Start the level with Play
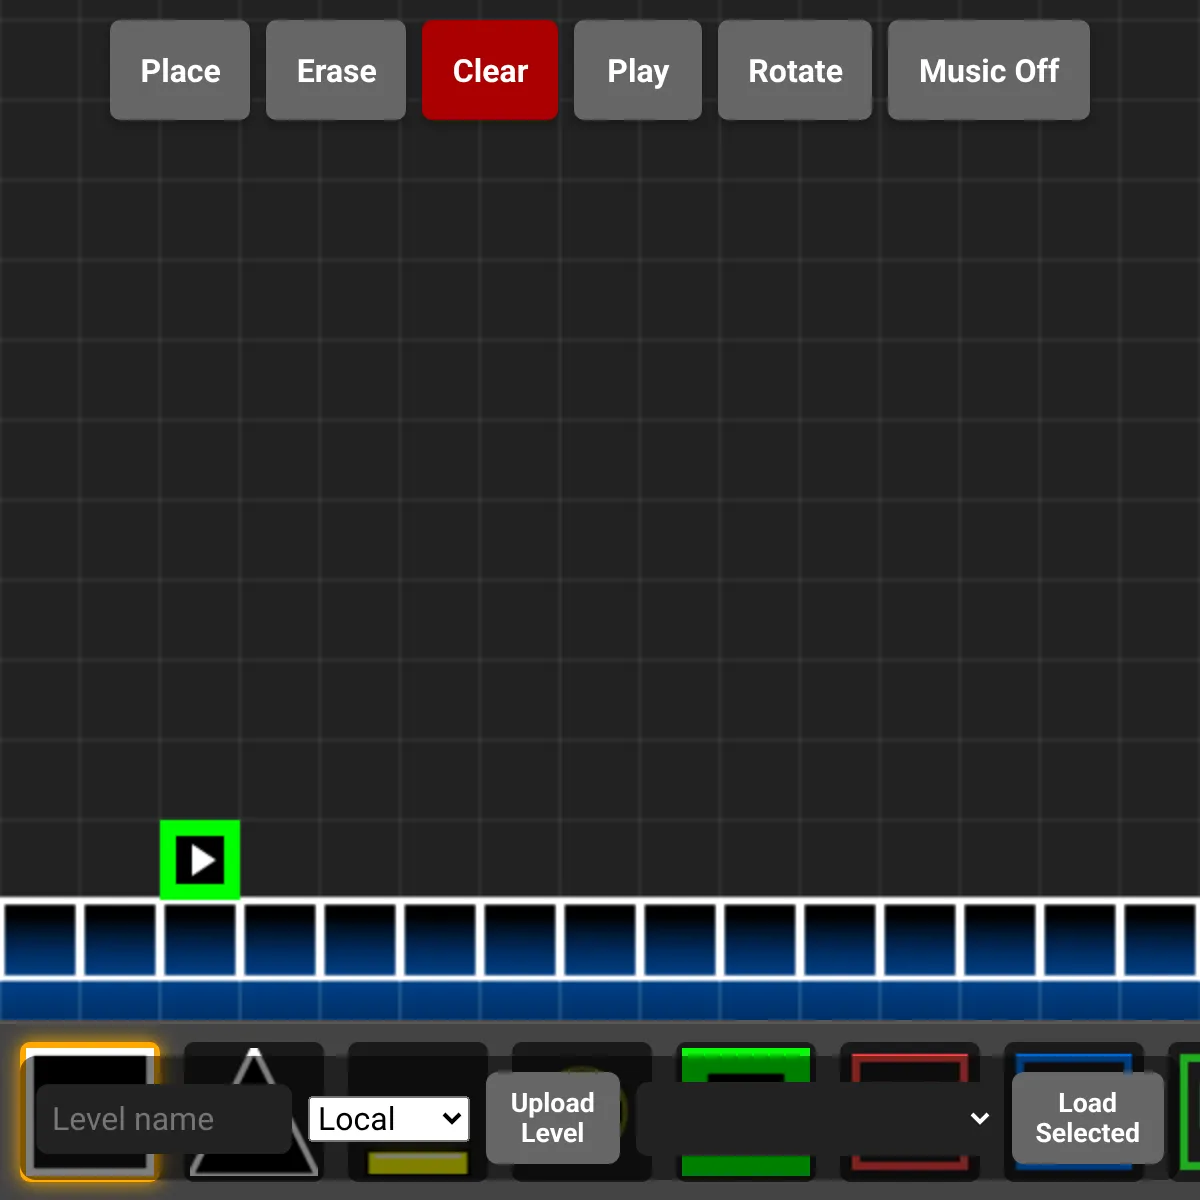The height and width of the screenshot is (1200, 1200). [x=638, y=70]
